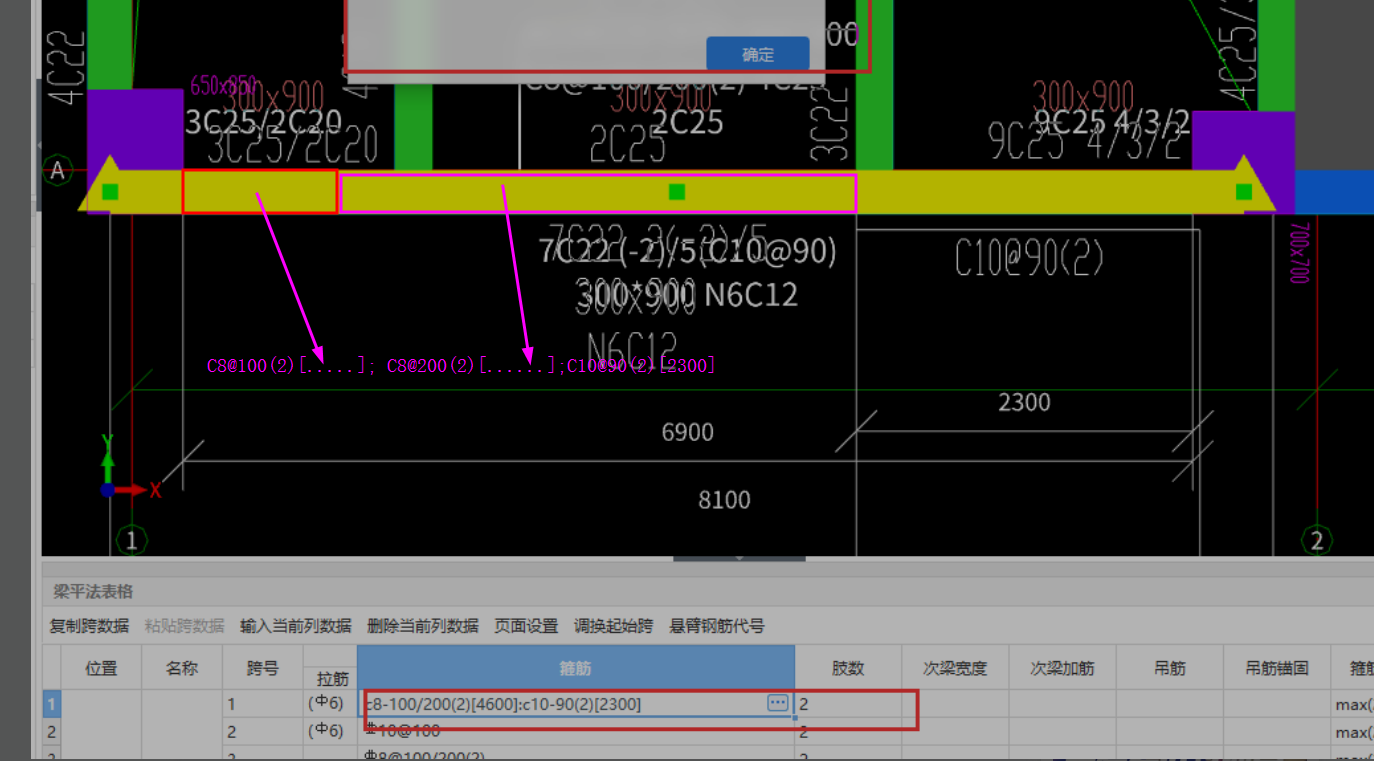This screenshot has height=761, width=1374.
Task: Click green grip at beam midpoint
Action: click(677, 191)
